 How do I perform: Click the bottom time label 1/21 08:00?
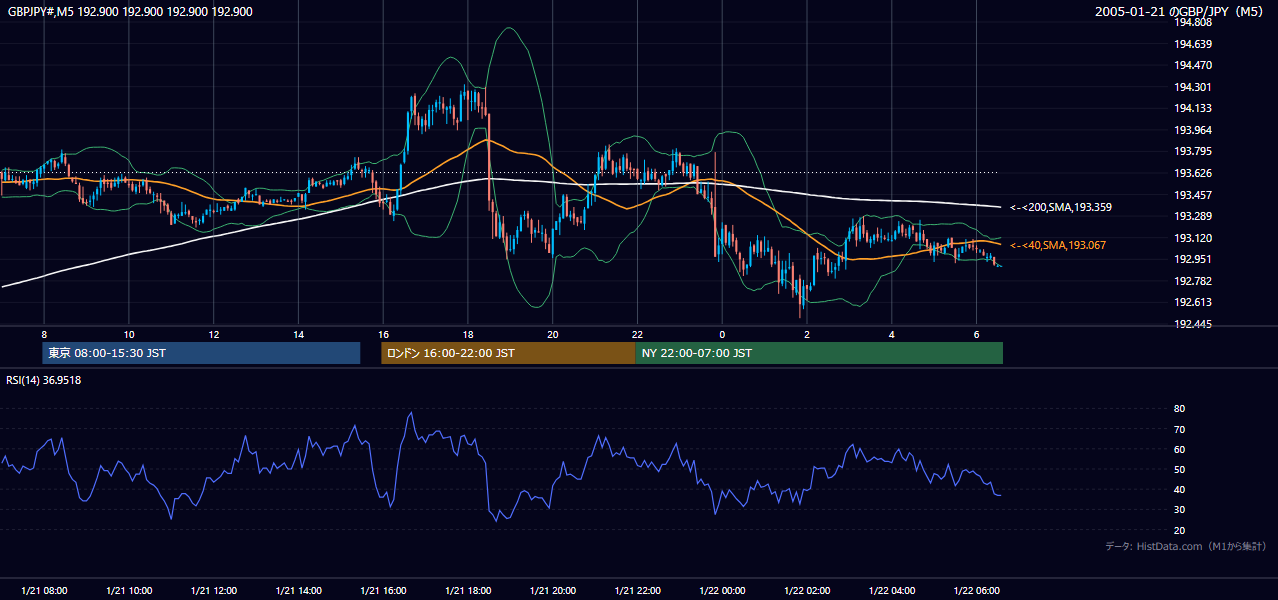tap(44, 591)
